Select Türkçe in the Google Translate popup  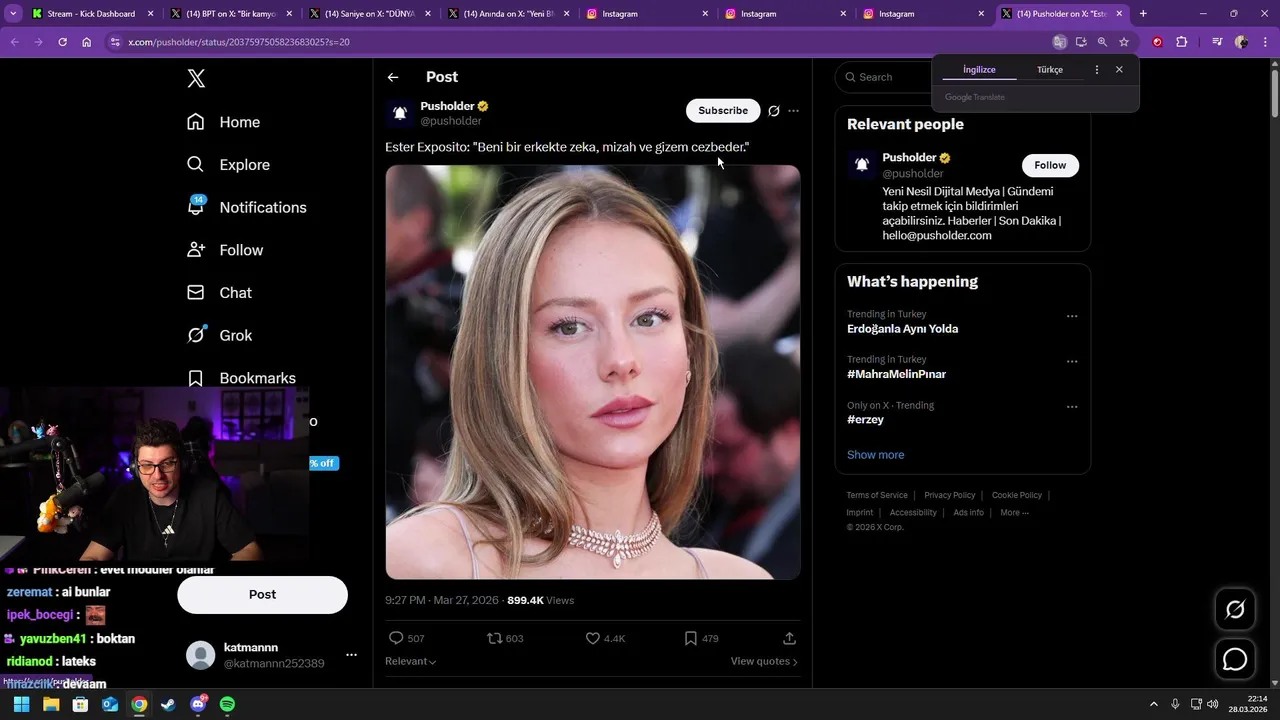tap(1050, 70)
